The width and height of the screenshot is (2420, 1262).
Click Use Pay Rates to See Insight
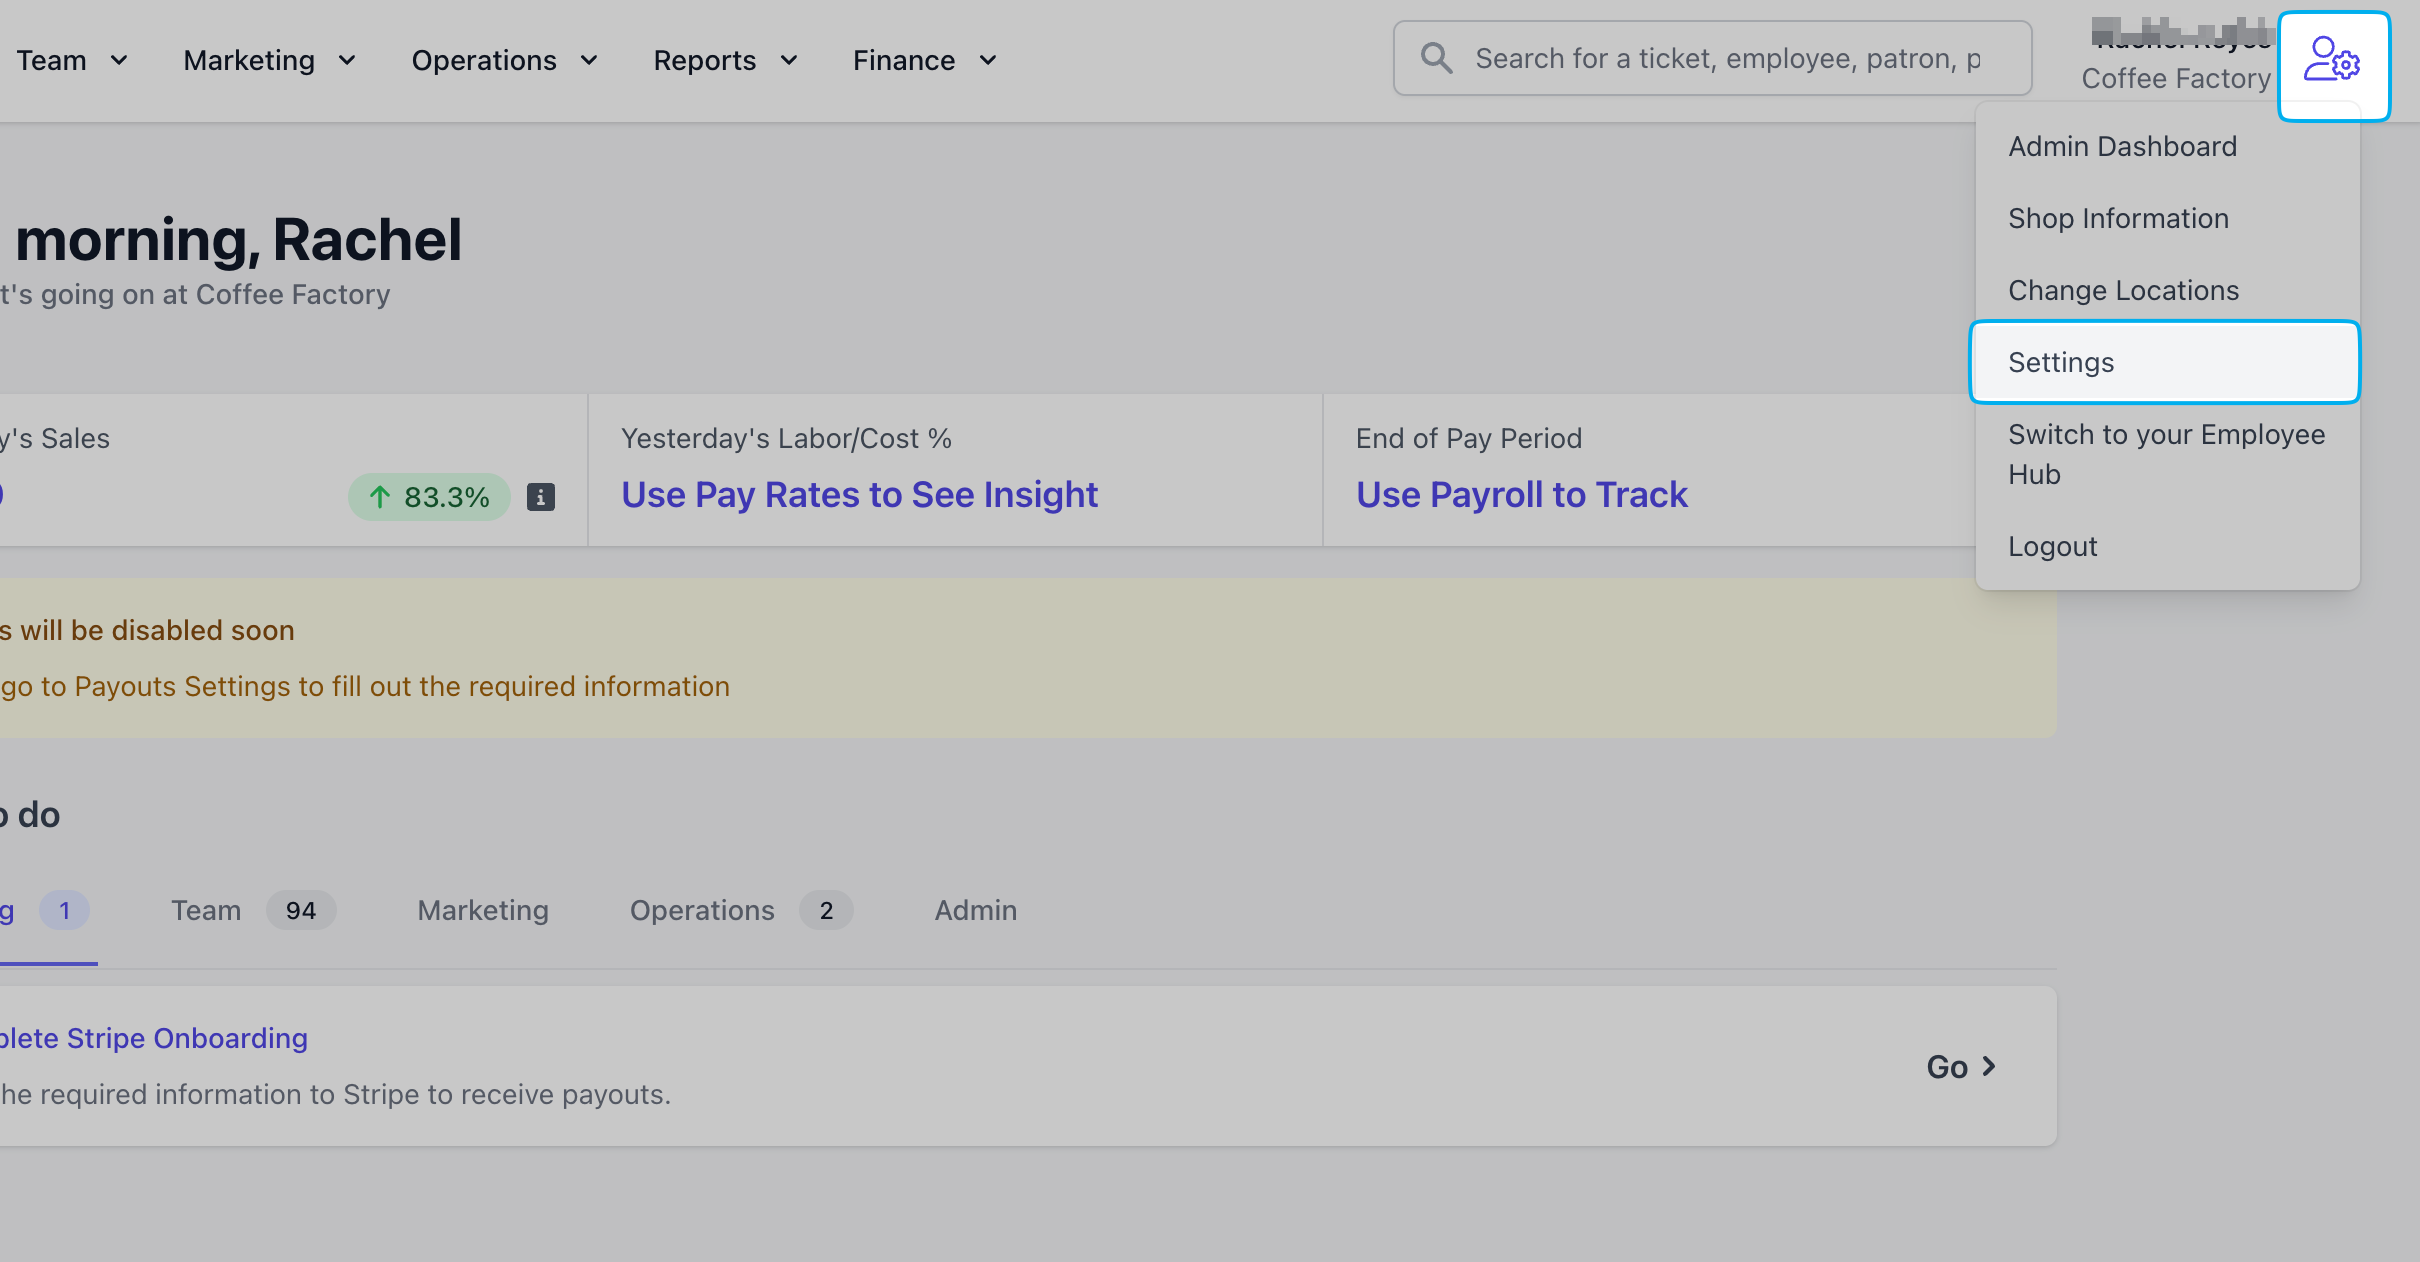pos(859,494)
